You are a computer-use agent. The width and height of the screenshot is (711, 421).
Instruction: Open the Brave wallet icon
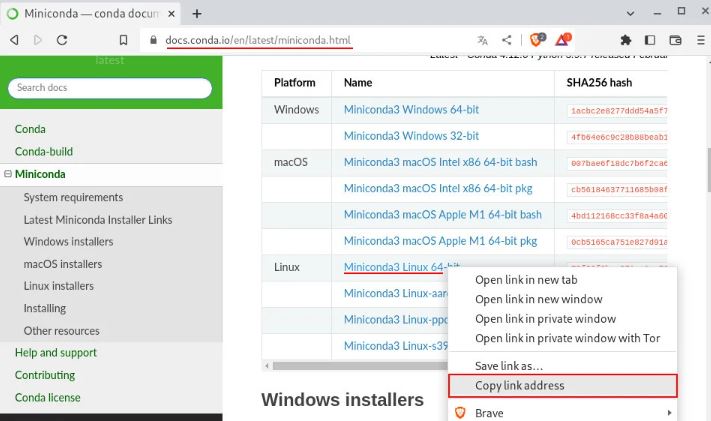[x=675, y=40]
